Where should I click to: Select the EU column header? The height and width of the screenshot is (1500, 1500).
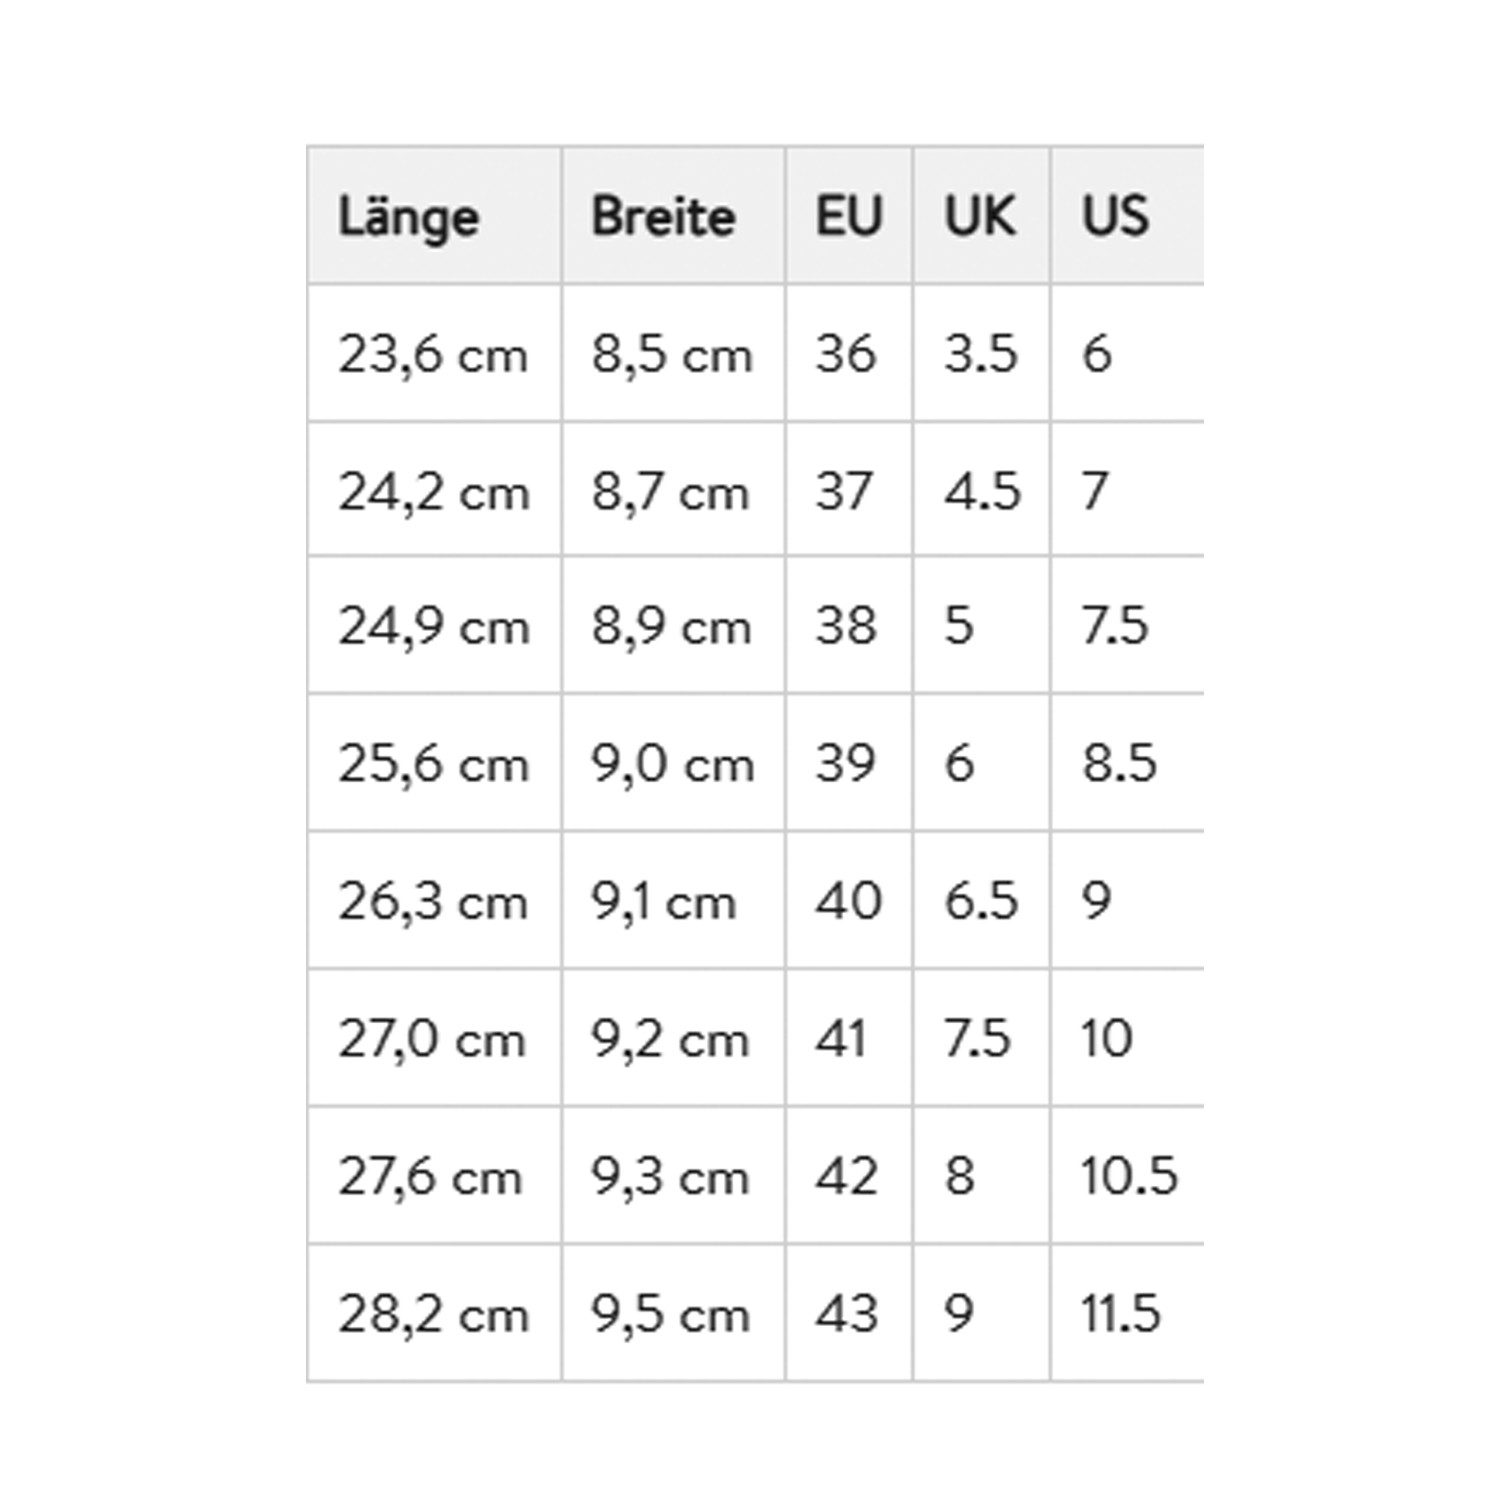[x=848, y=216]
